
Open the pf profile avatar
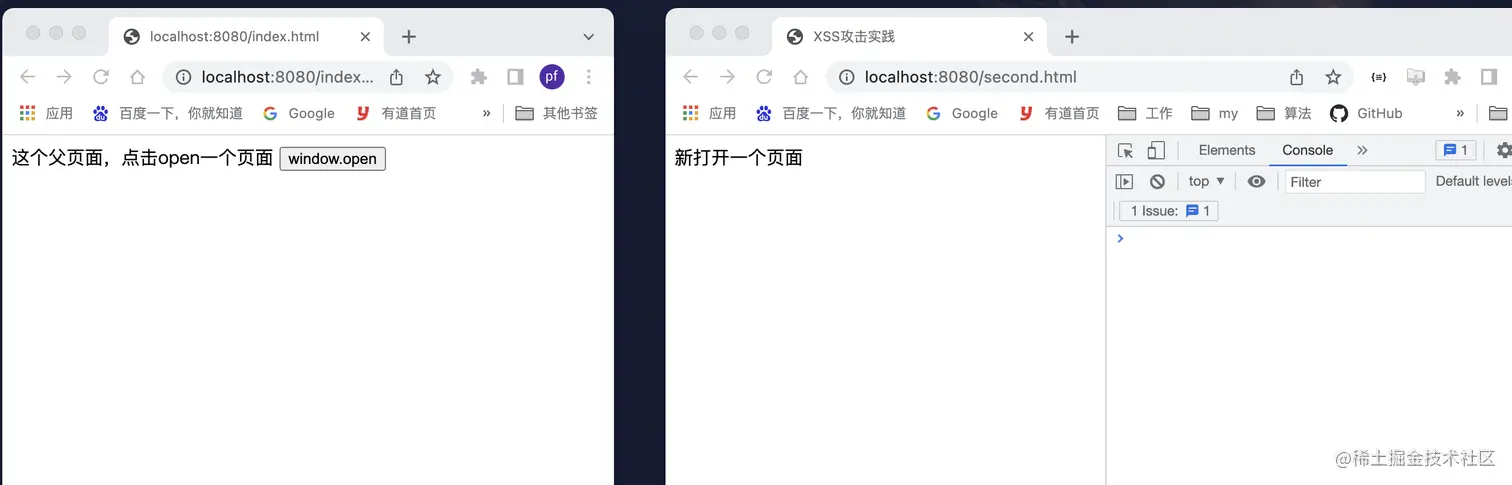coord(552,77)
